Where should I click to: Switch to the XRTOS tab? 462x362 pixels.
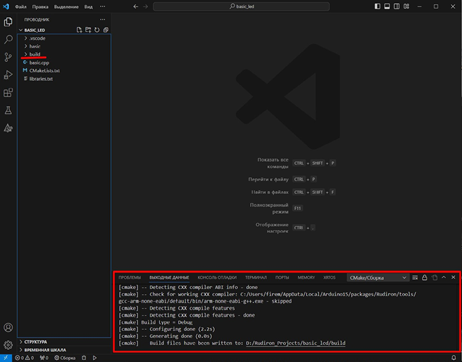point(329,277)
